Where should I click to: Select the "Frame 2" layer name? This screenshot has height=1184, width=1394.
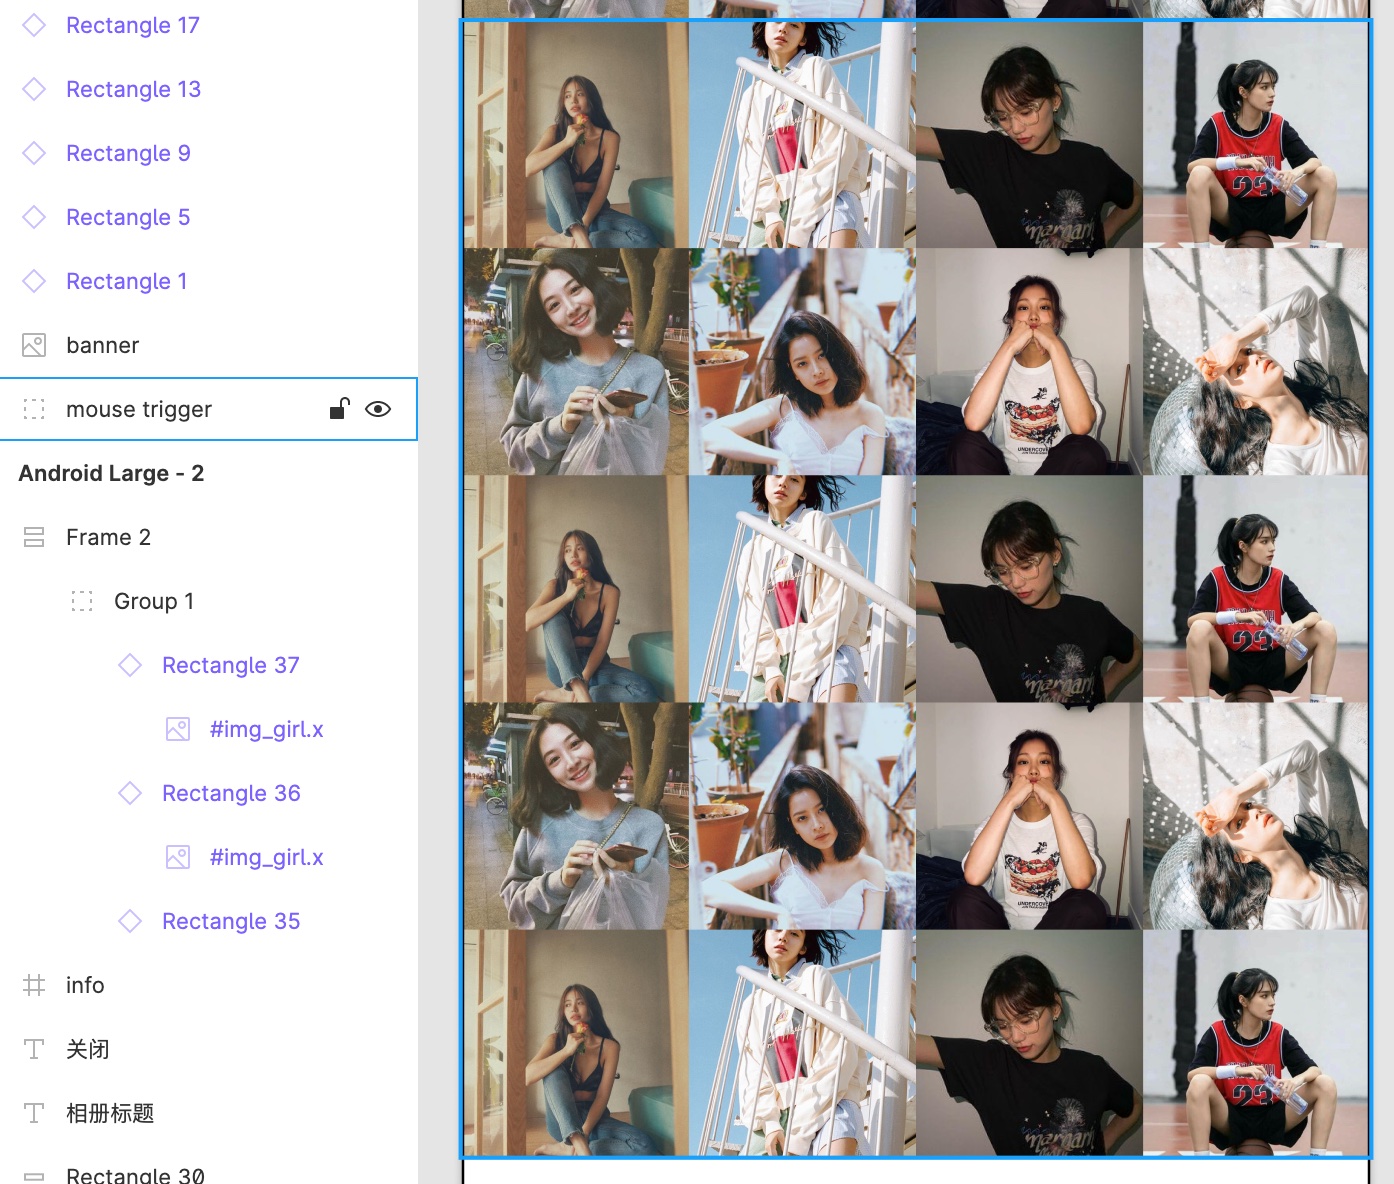(x=109, y=537)
